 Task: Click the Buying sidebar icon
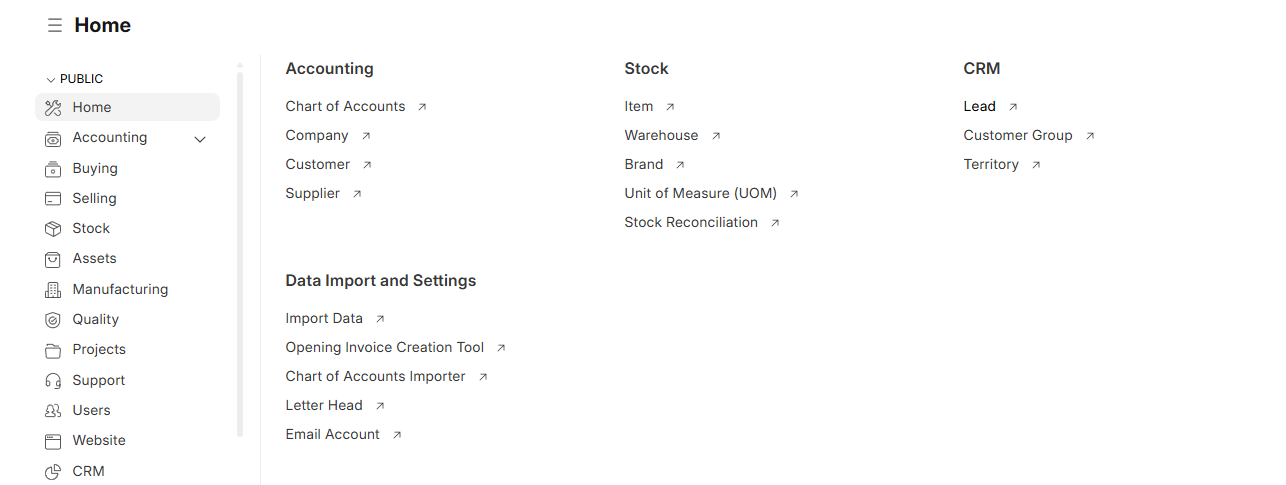tap(53, 169)
